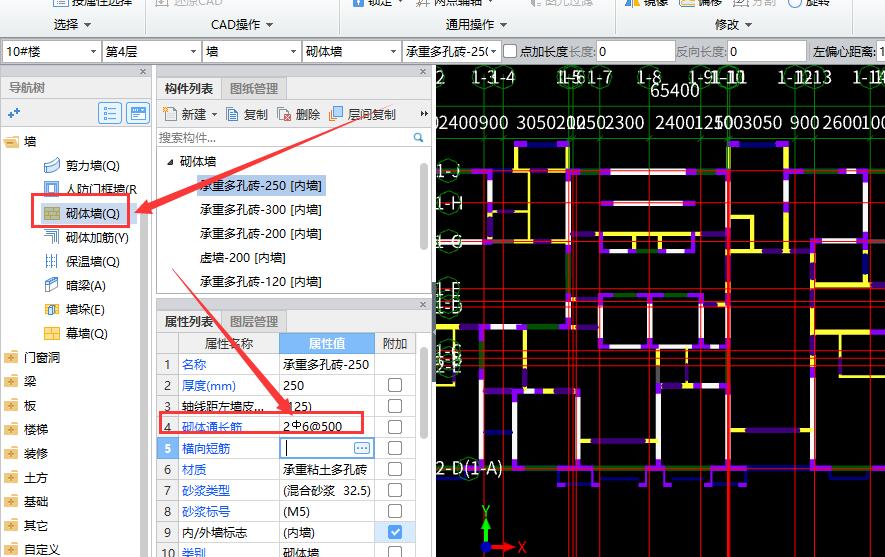This screenshot has width=885, height=557.
Task: Edit the 砌体通长筋 value 2⌀6@500
Action: [326, 427]
